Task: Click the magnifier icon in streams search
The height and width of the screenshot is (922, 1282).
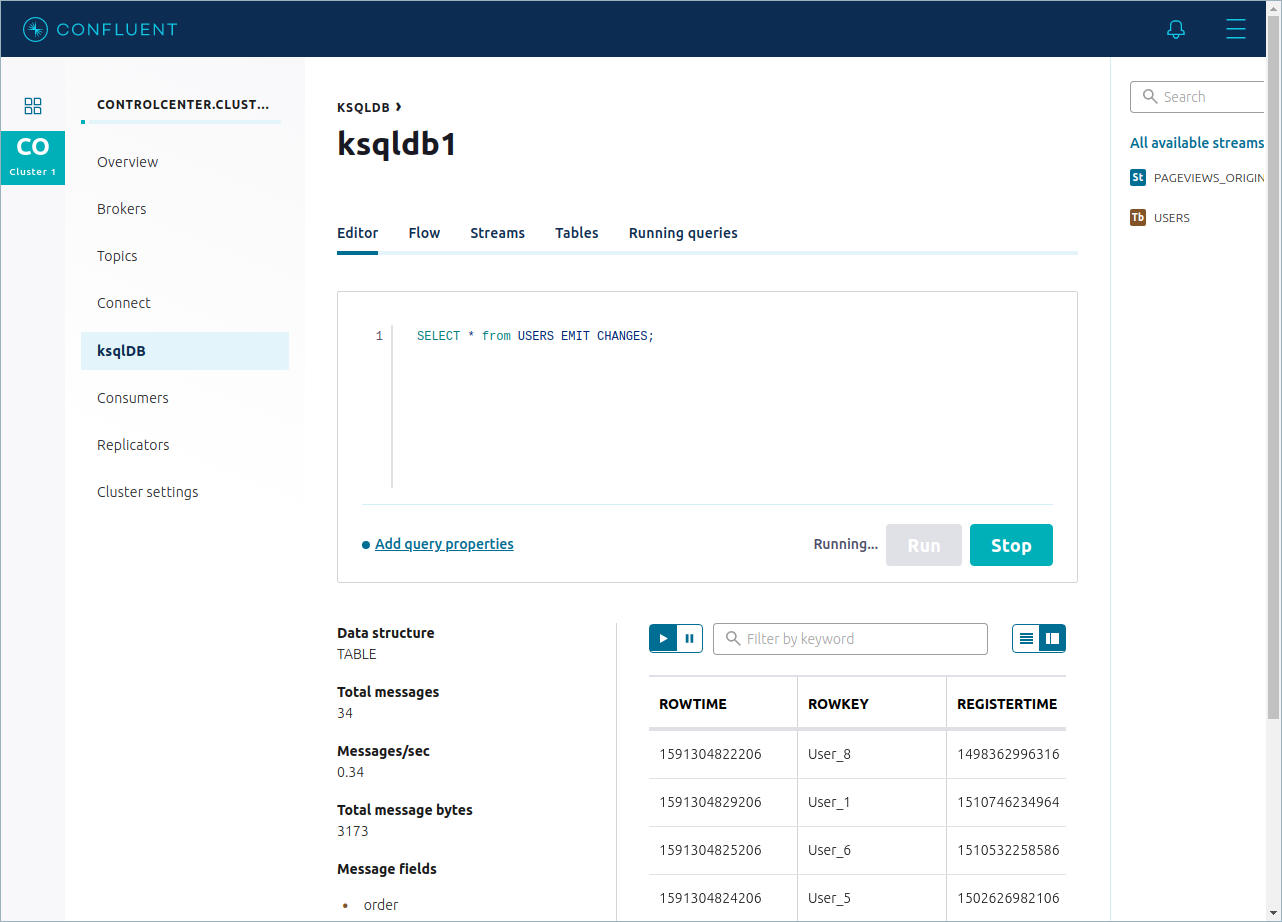Action: point(1150,97)
